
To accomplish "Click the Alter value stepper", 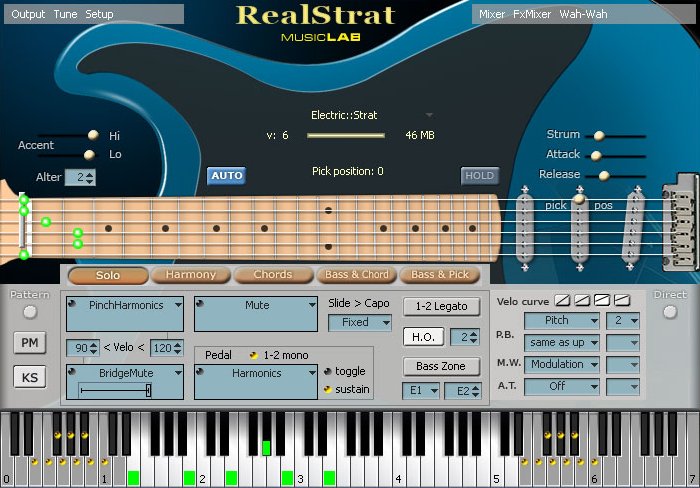I will coord(90,177).
